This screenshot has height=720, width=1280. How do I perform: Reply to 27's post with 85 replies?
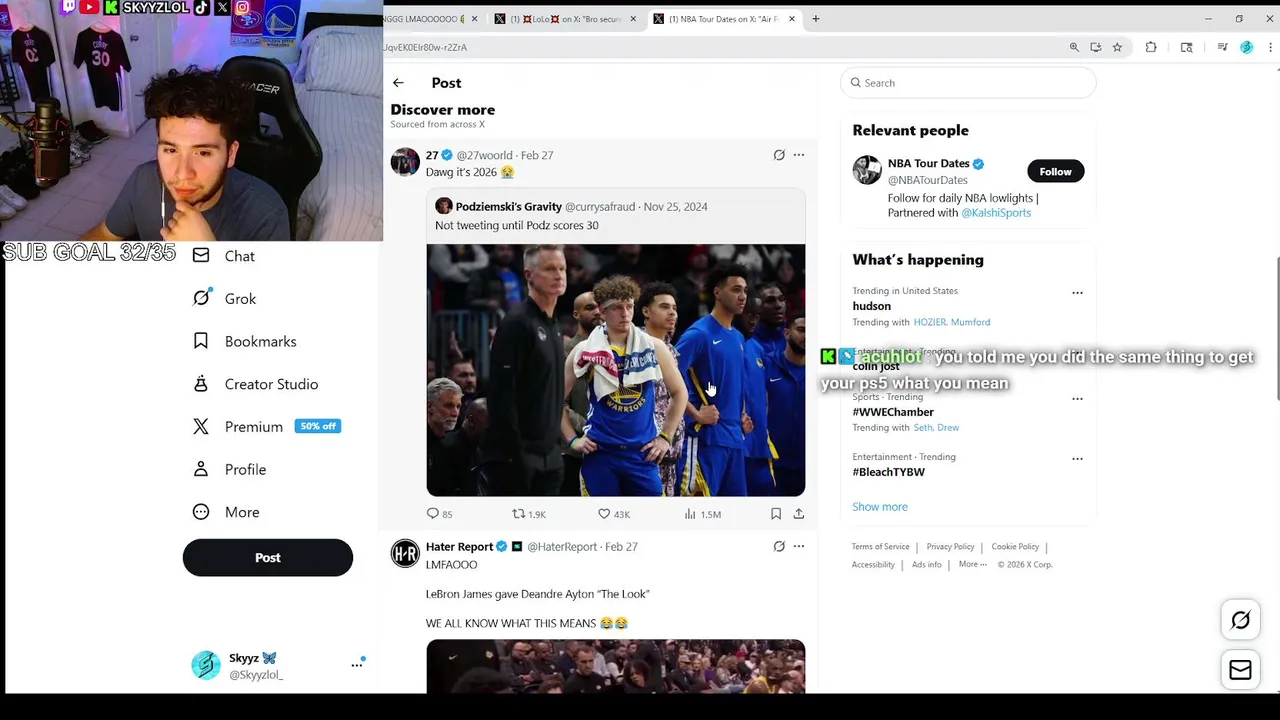pos(440,514)
